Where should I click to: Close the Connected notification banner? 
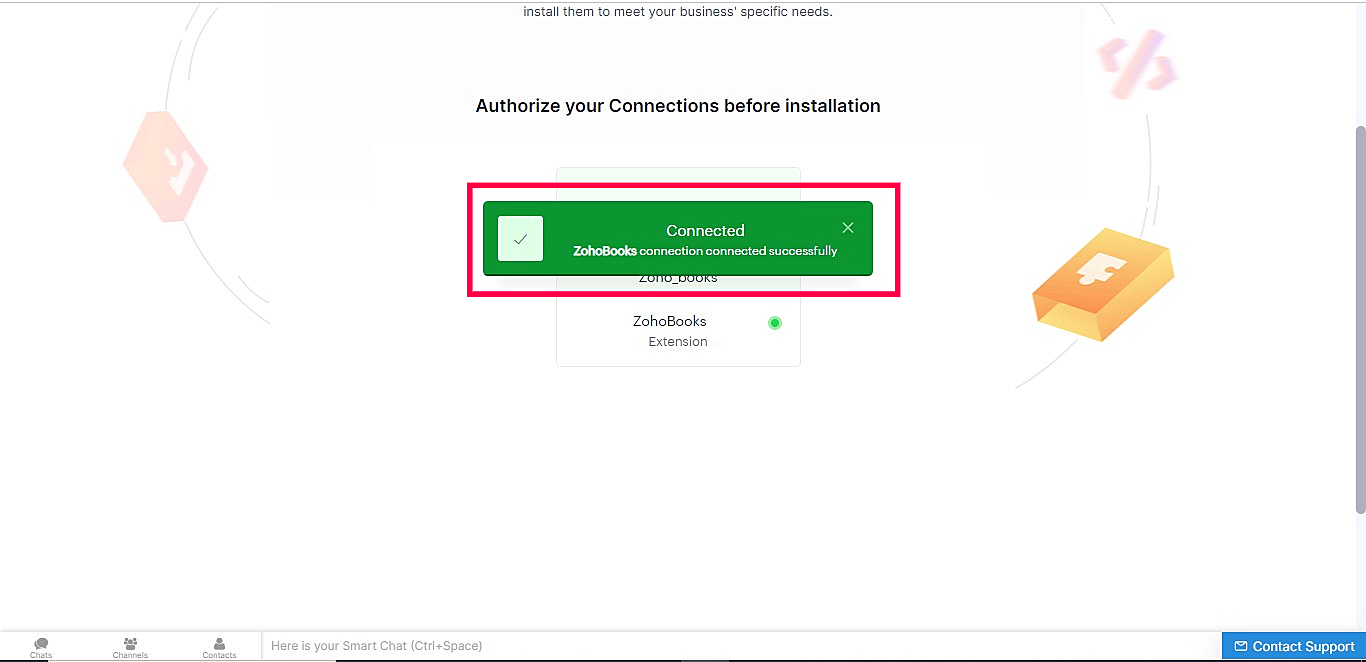[848, 228]
